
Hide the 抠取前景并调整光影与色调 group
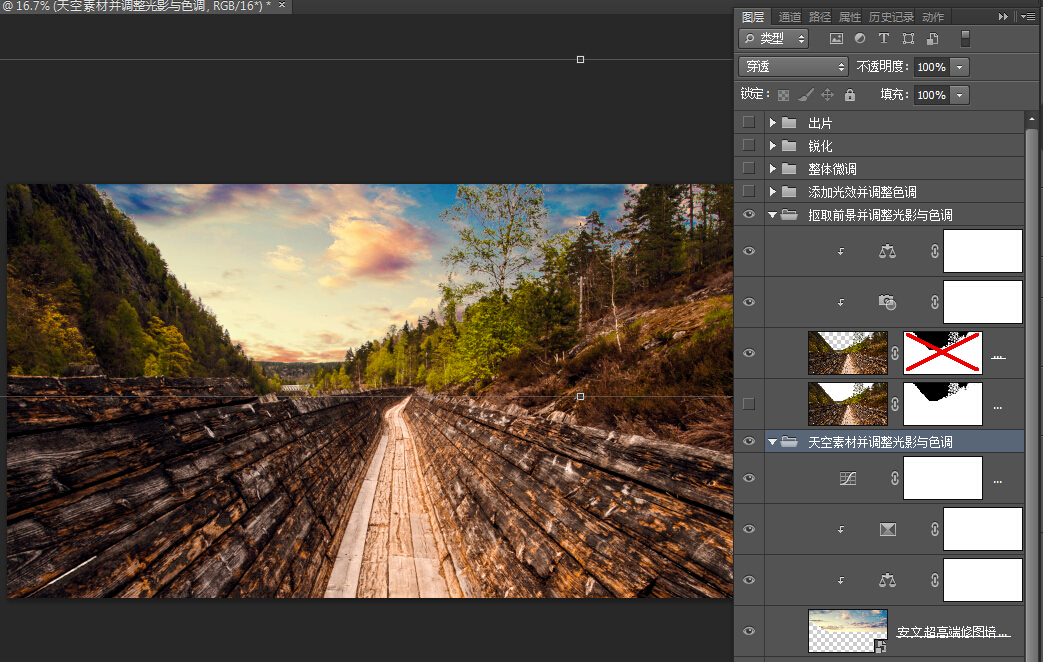749,214
